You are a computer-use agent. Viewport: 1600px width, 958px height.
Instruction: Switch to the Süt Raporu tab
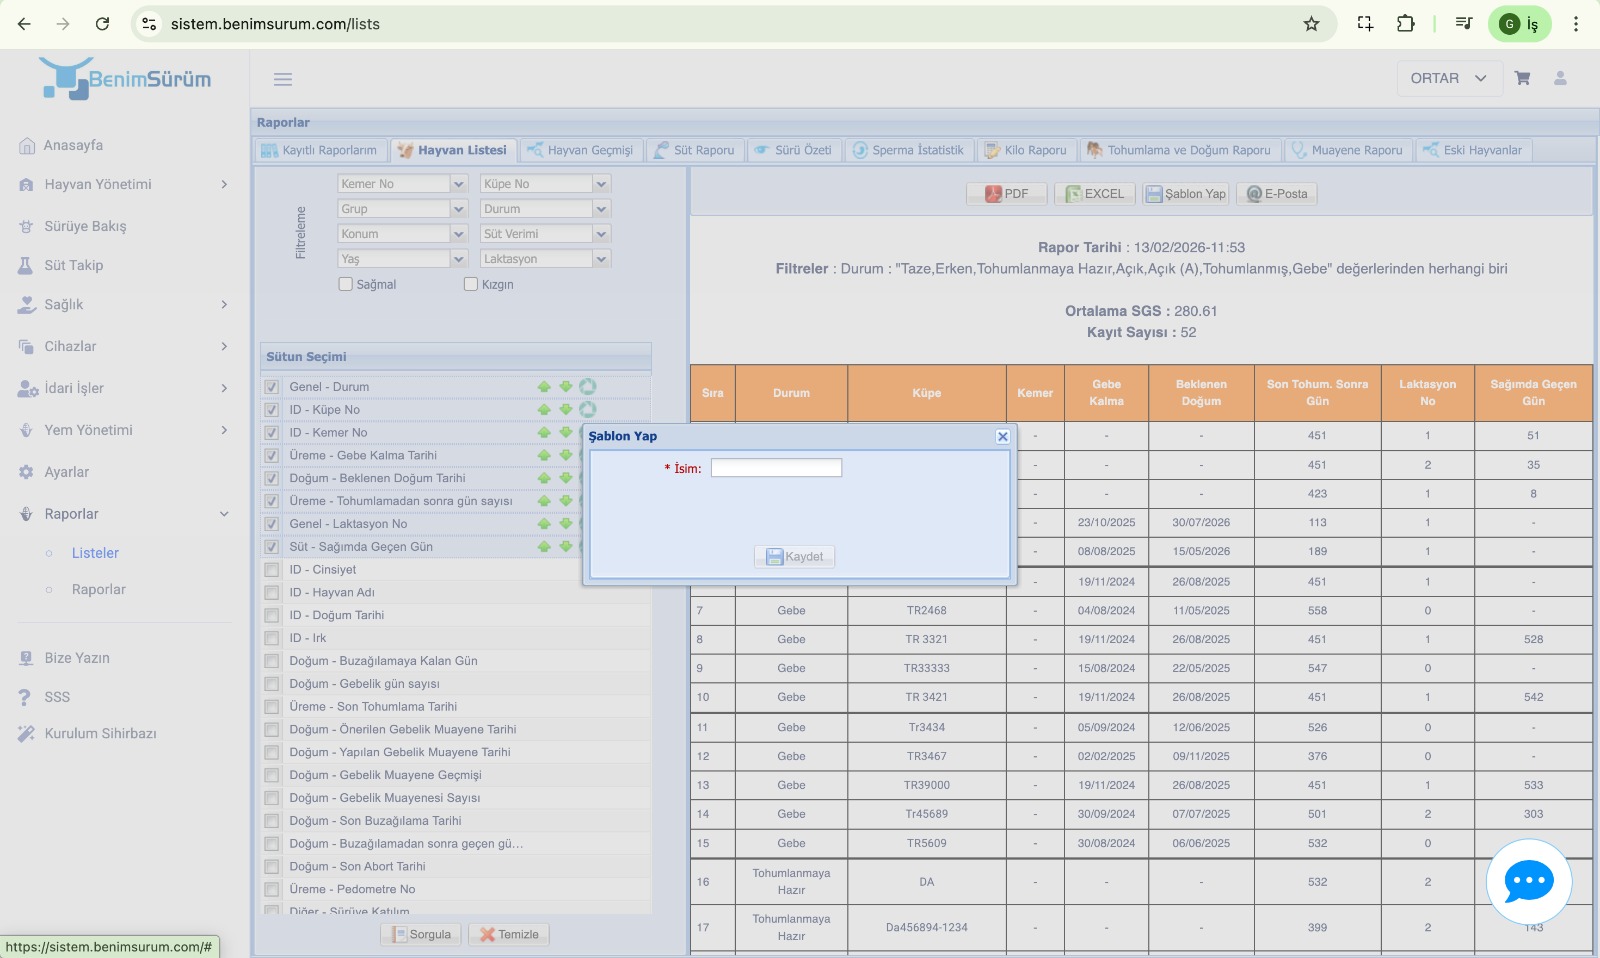click(x=694, y=150)
